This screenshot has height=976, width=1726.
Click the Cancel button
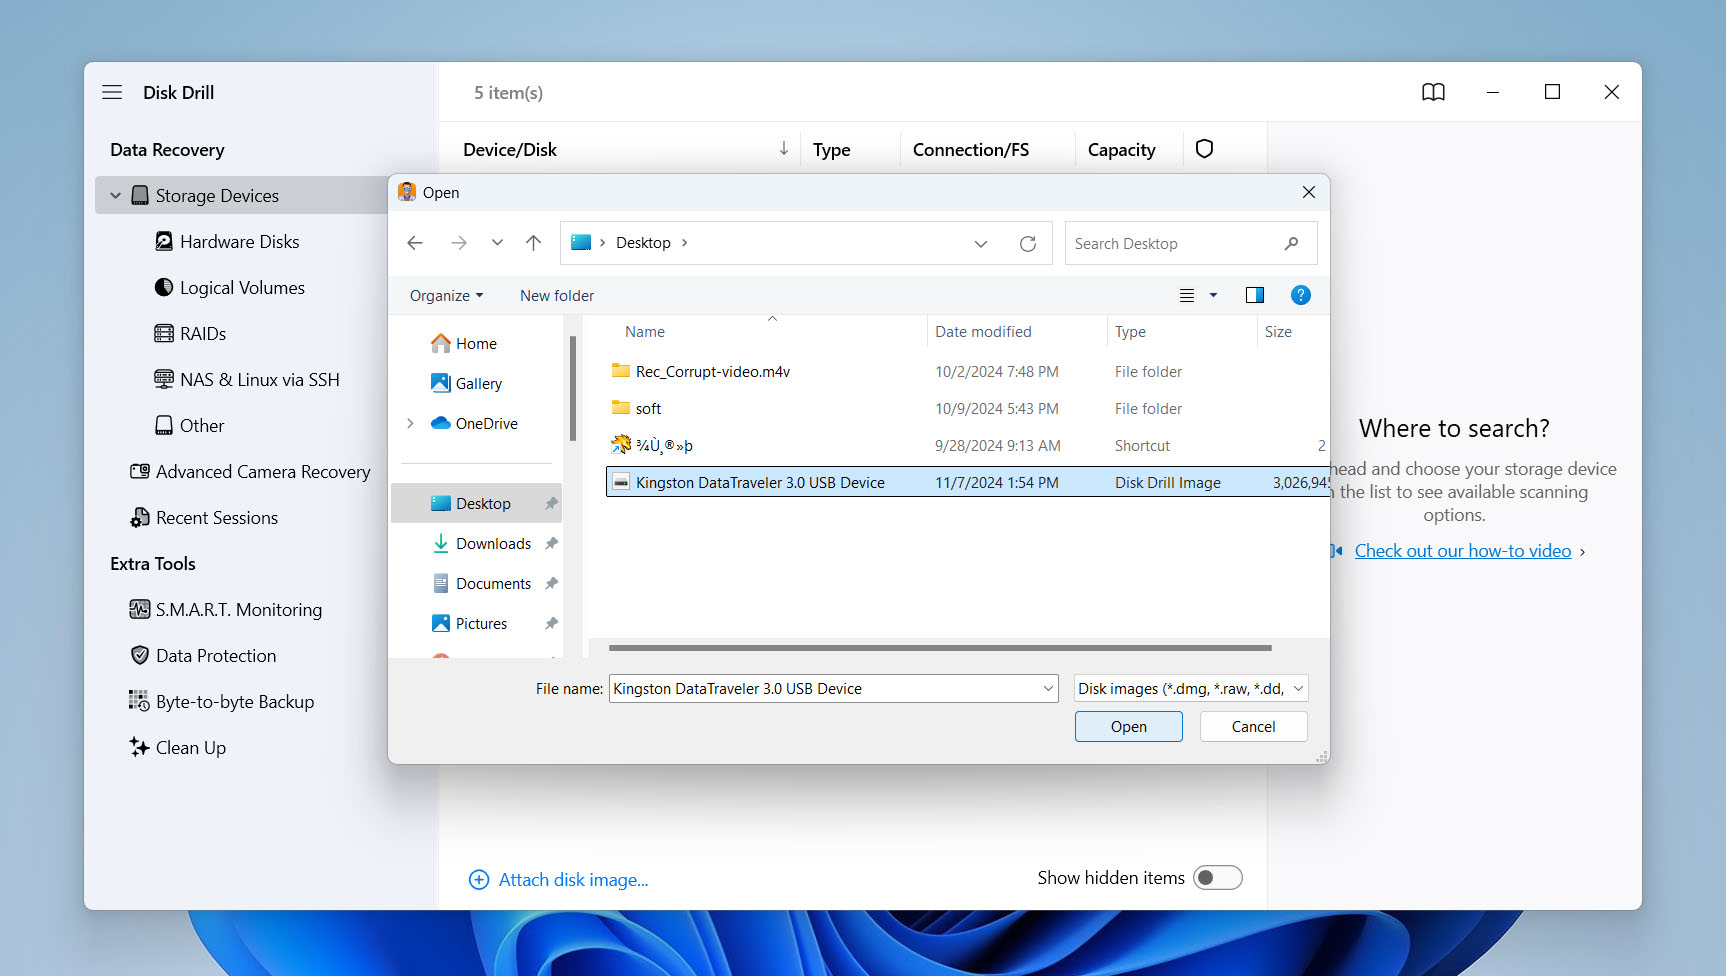click(1253, 726)
